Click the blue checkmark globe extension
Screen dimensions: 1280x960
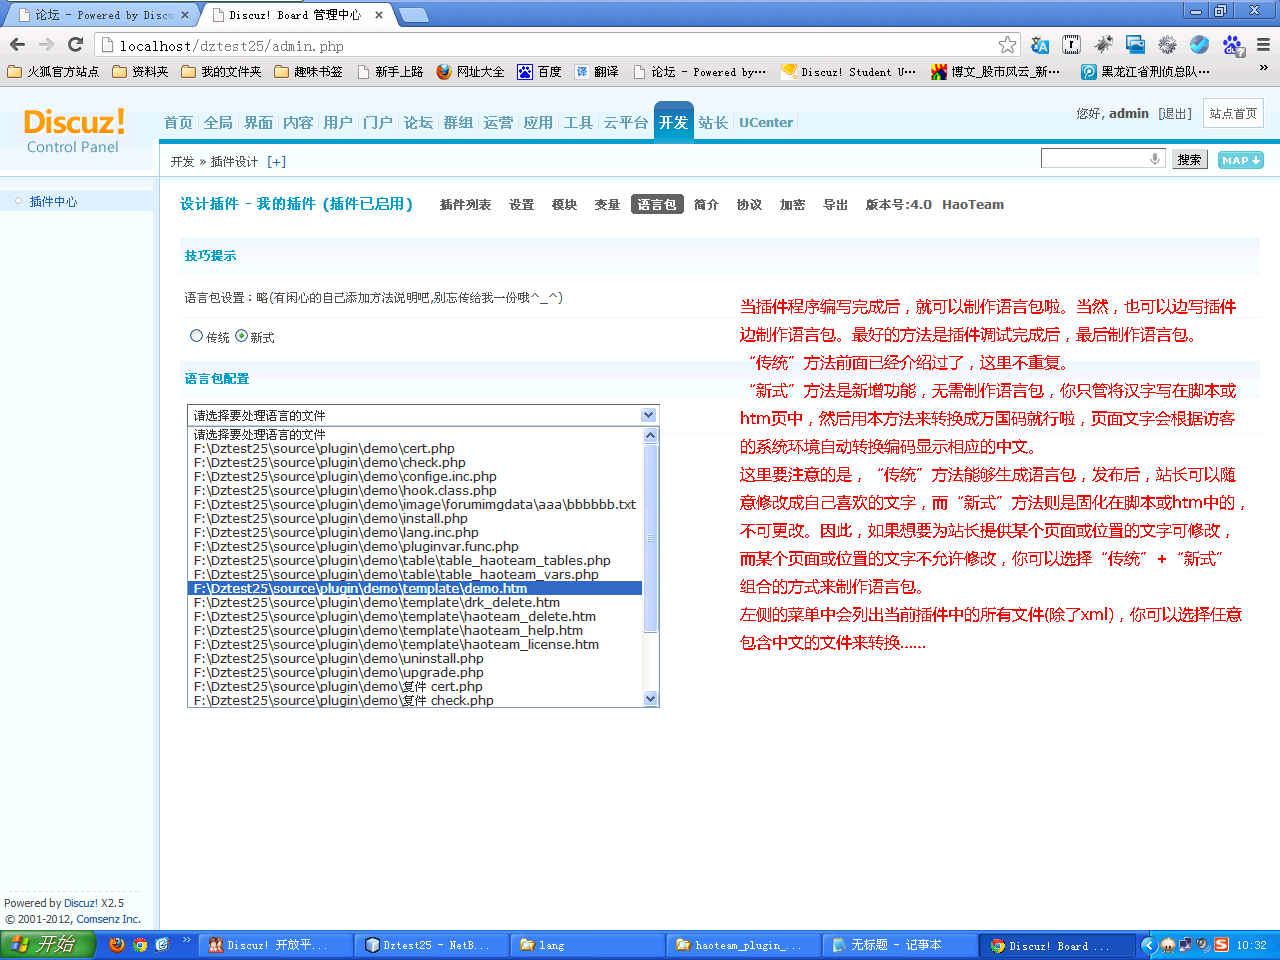coord(1199,45)
